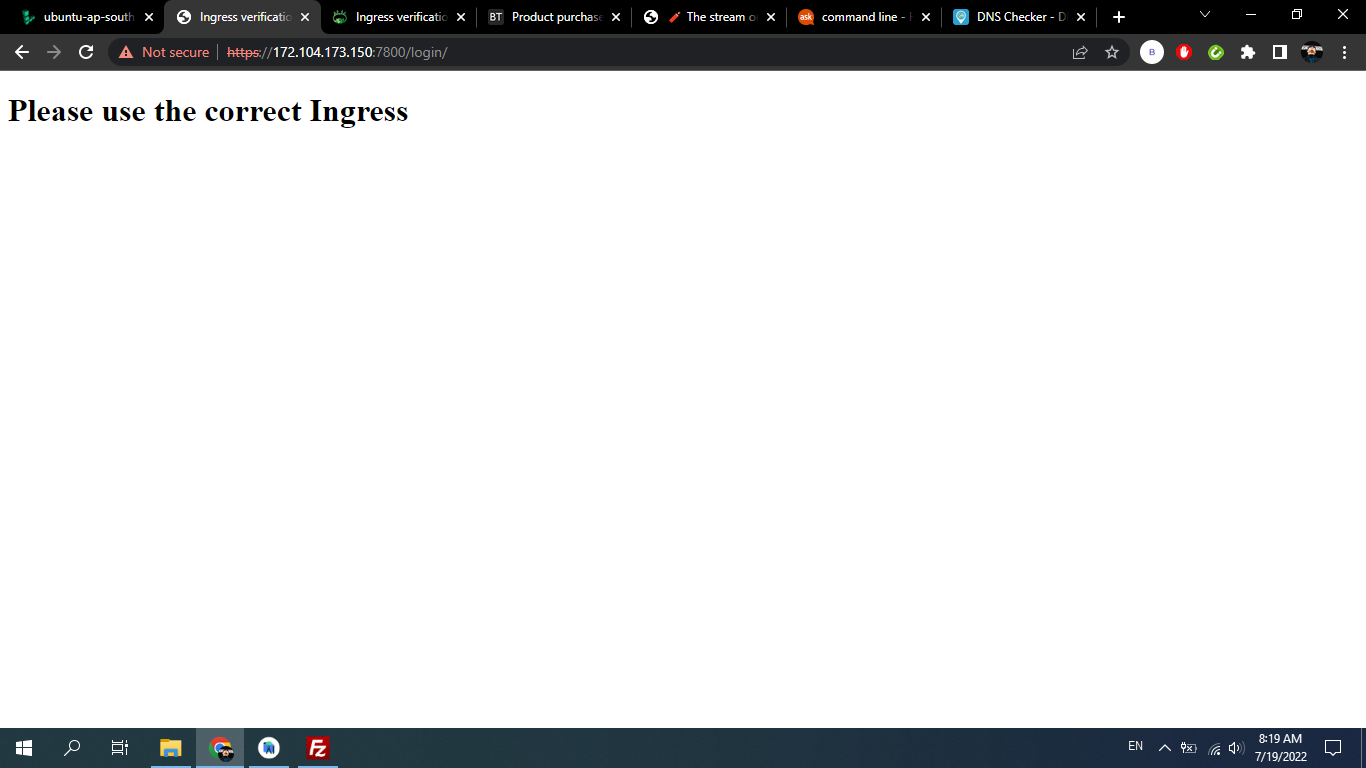Image resolution: width=1366 pixels, height=768 pixels.
Task: Open the clock showing 8:19 AM
Action: (x=1281, y=748)
